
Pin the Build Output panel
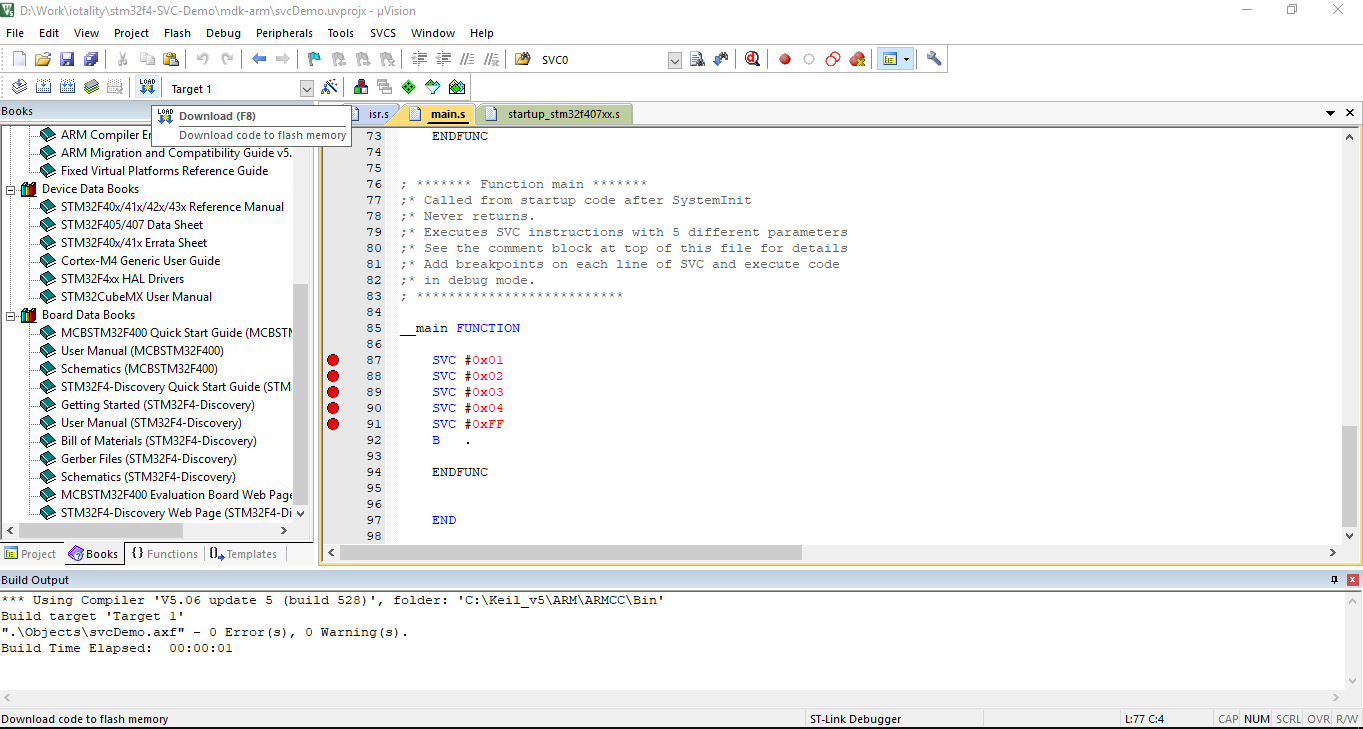pos(1334,580)
